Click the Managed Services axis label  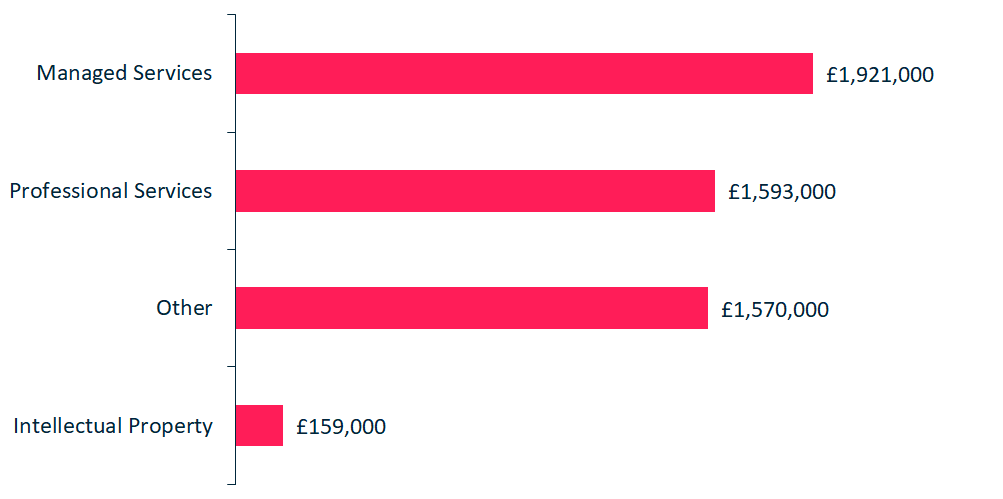[124, 73]
